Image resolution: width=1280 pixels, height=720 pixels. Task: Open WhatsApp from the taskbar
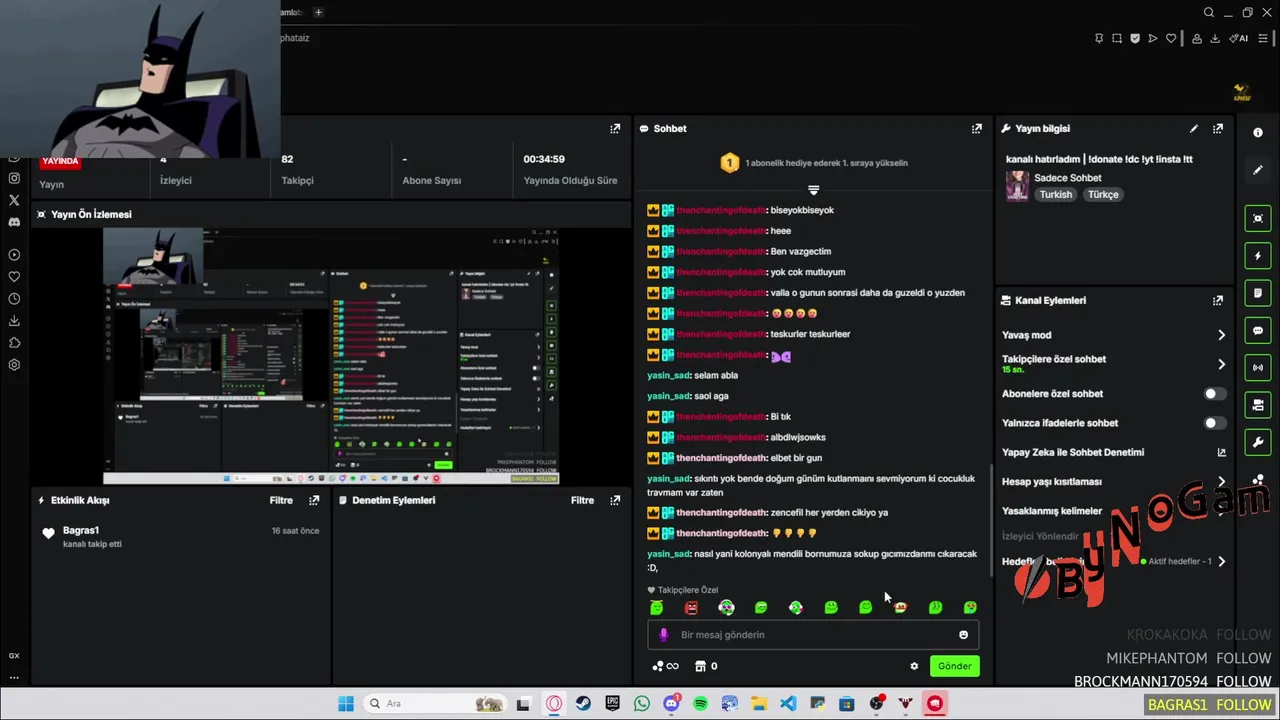click(x=641, y=704)
